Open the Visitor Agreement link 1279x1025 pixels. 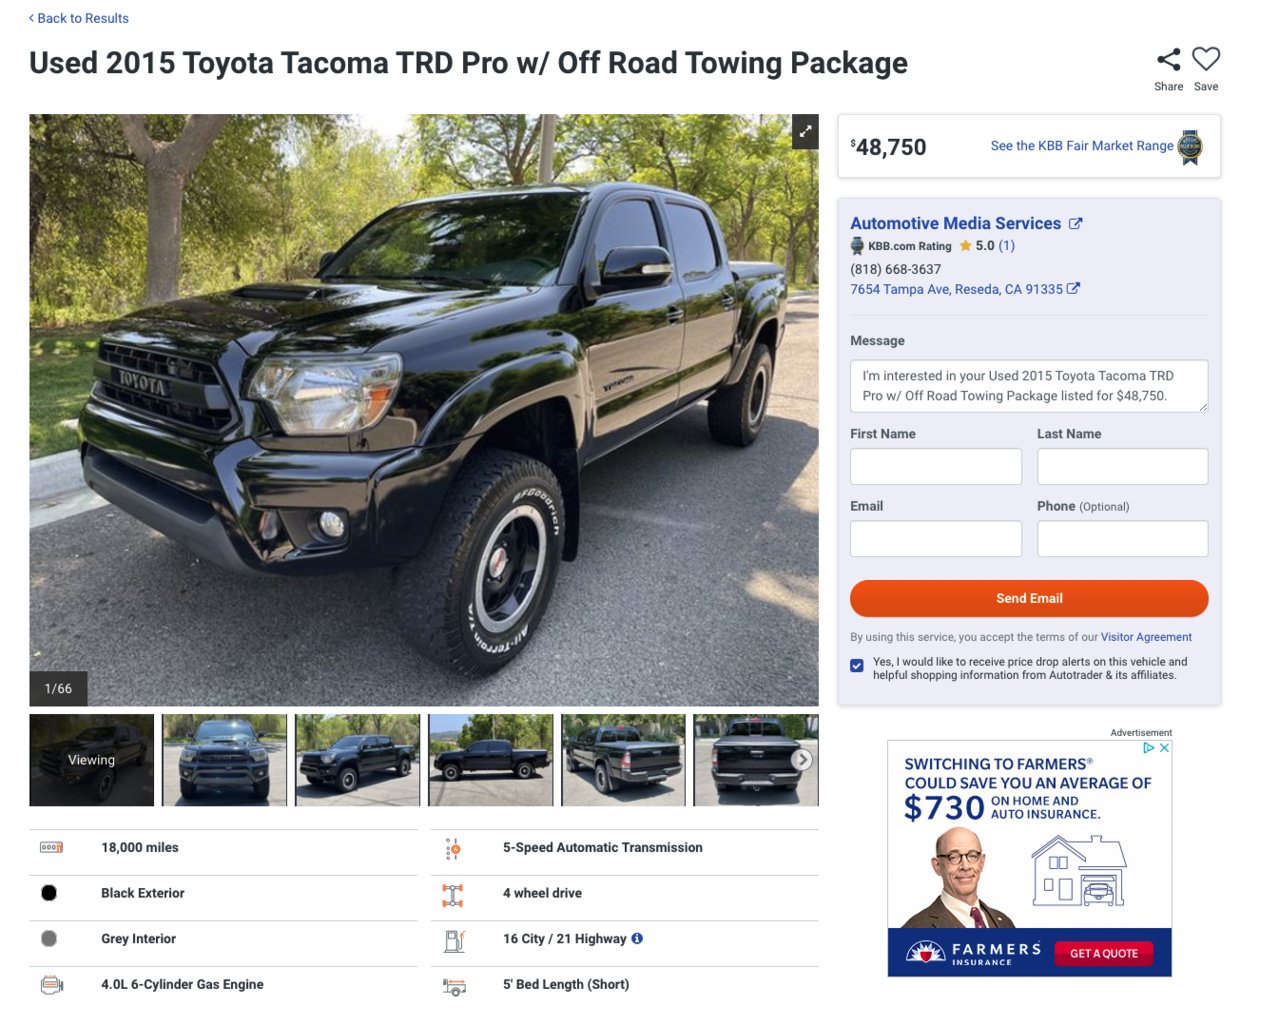tap(1146, 637)
